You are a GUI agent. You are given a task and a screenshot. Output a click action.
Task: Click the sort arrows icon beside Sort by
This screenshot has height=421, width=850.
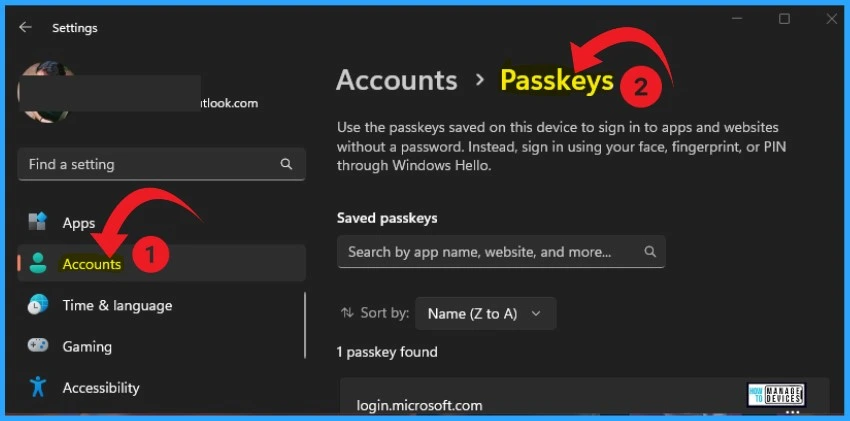[x=347, y=313]
